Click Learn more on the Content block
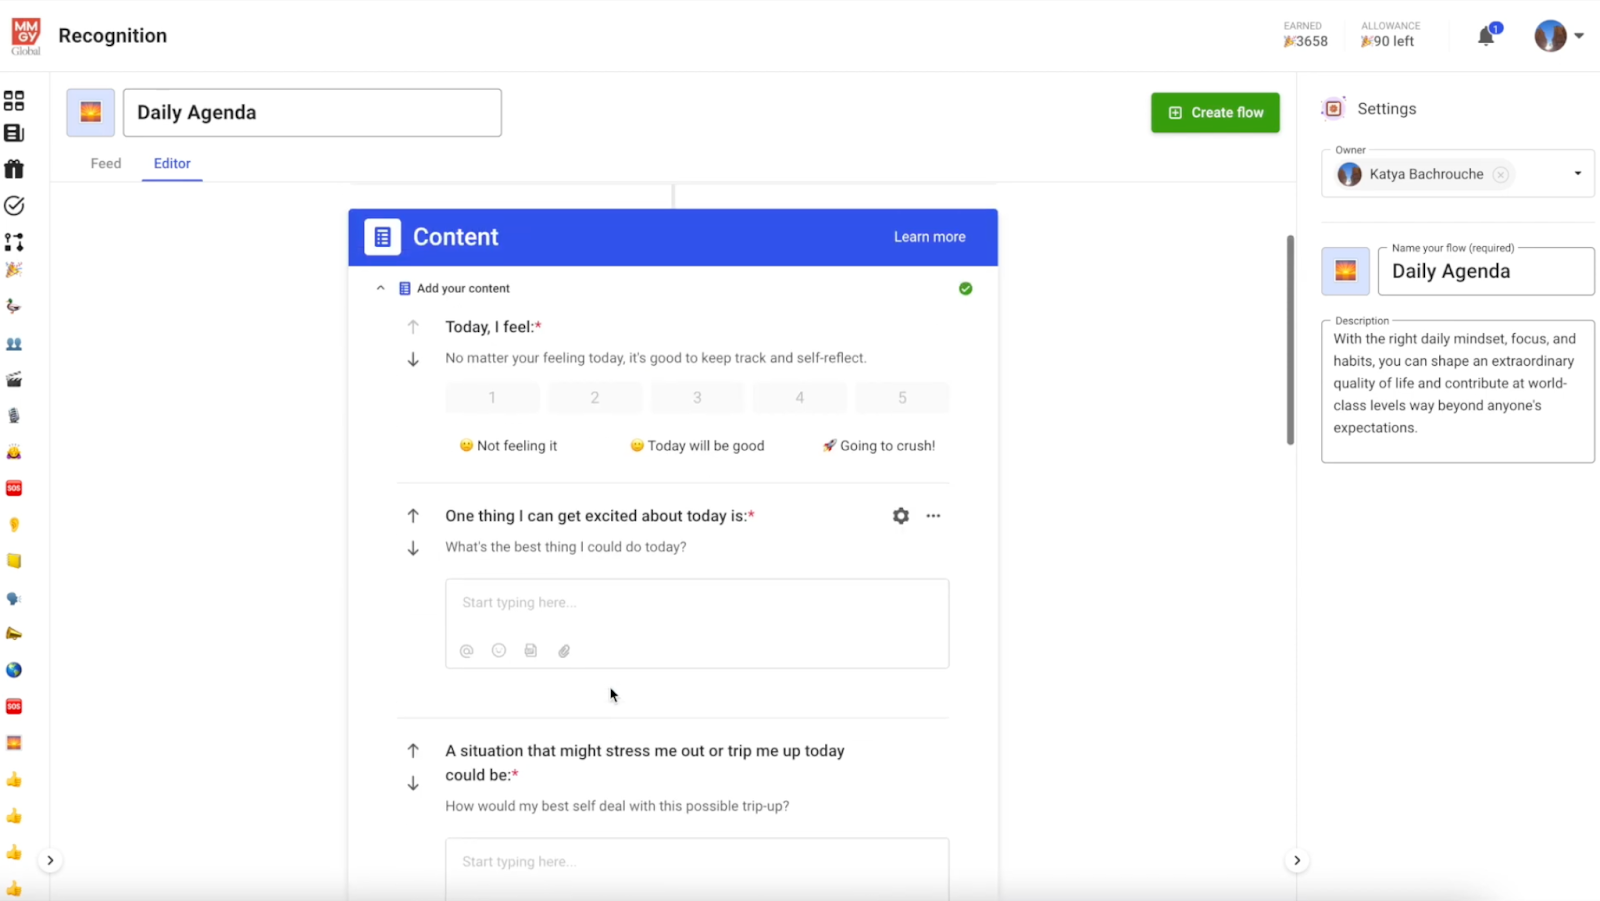Screen dimensions: 1600x901 (929, 237)
